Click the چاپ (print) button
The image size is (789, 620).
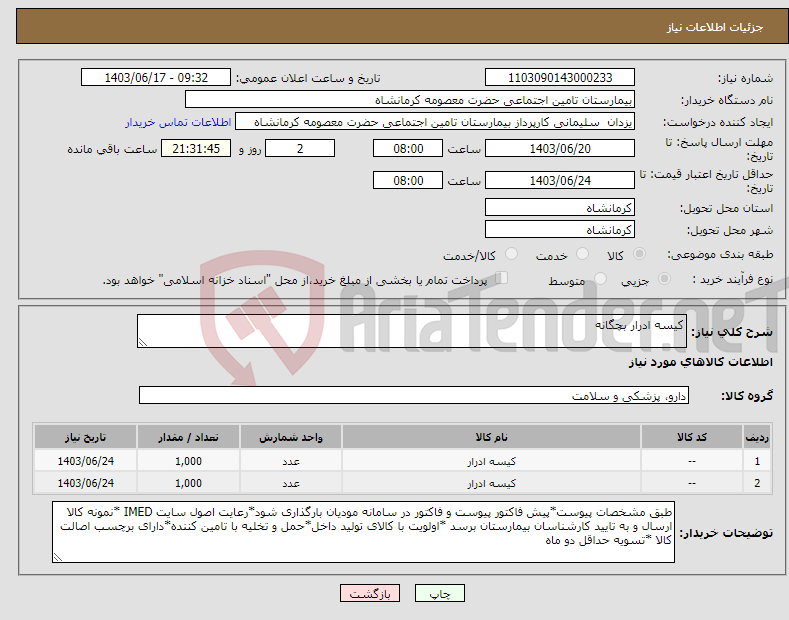439,593
